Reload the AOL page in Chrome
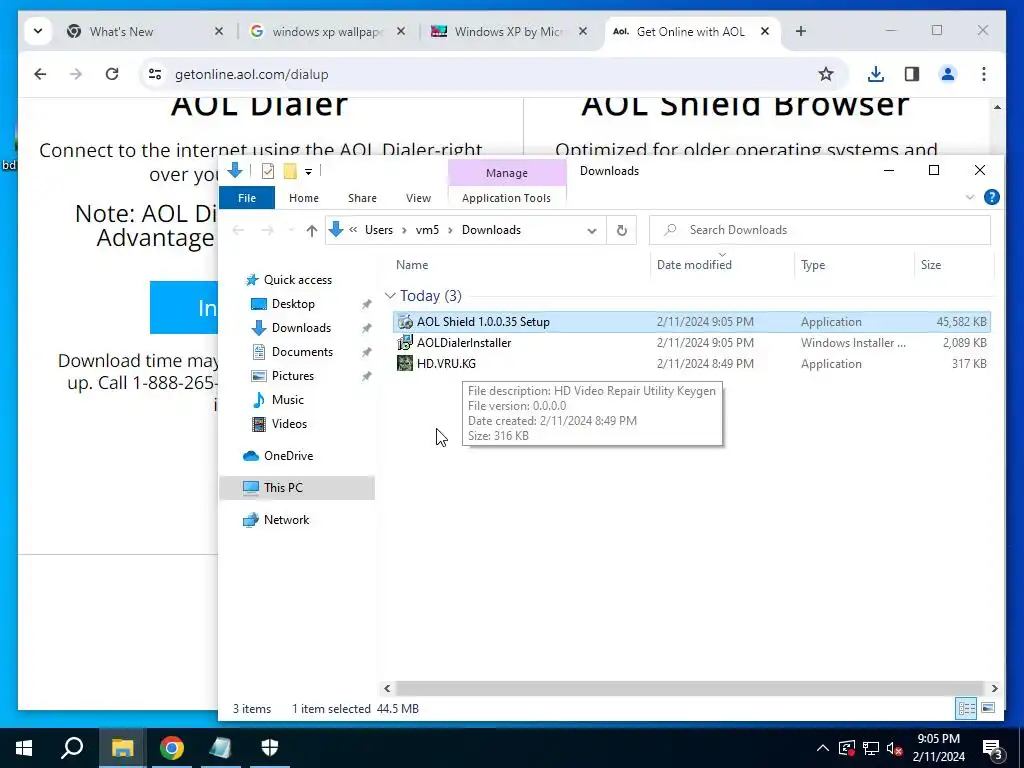 pos(112,74)
